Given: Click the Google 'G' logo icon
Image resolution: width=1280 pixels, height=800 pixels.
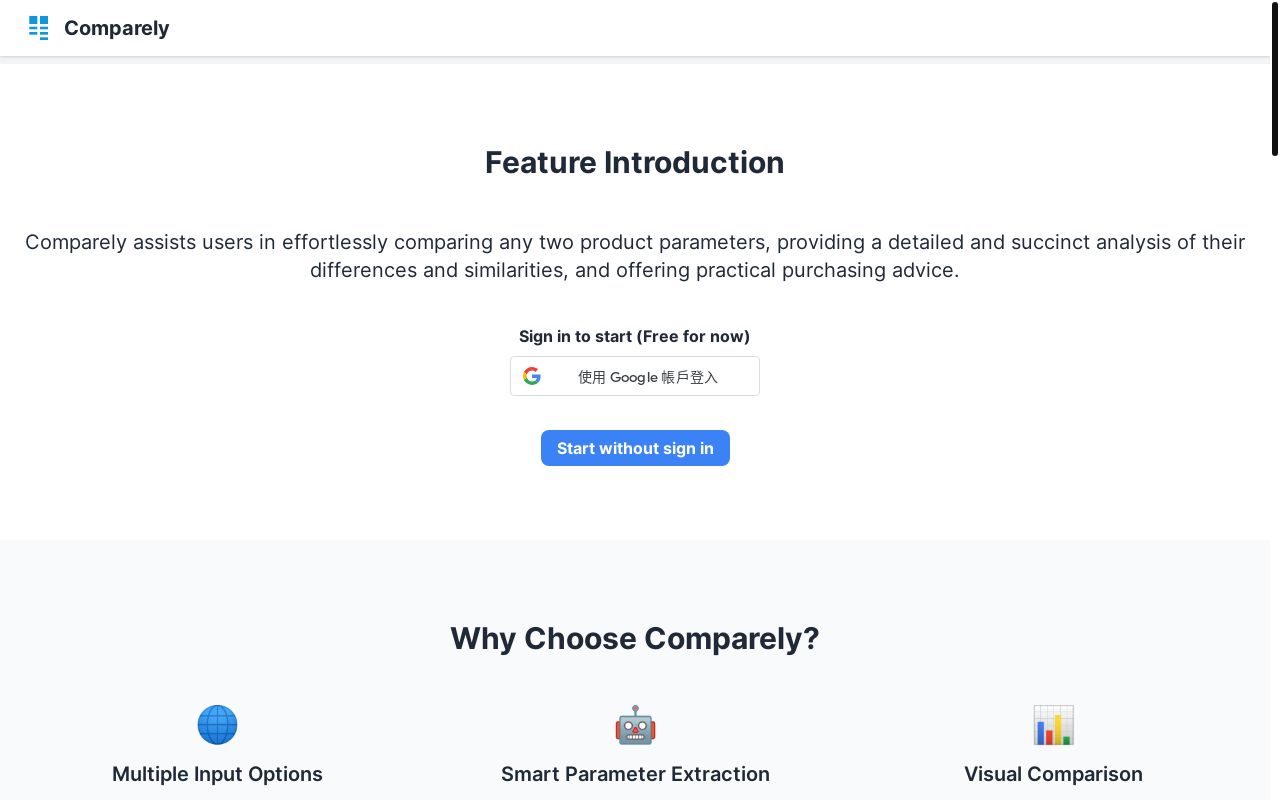Looking at the screenshot, I should [532, 376].
